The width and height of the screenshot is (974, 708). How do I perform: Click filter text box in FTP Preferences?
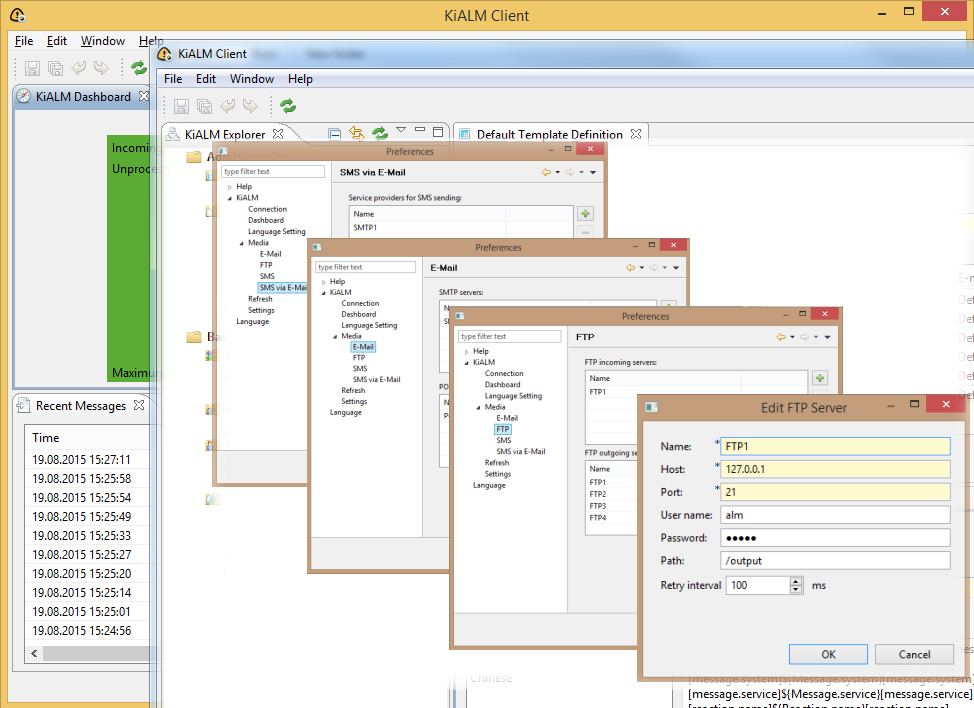509,336
